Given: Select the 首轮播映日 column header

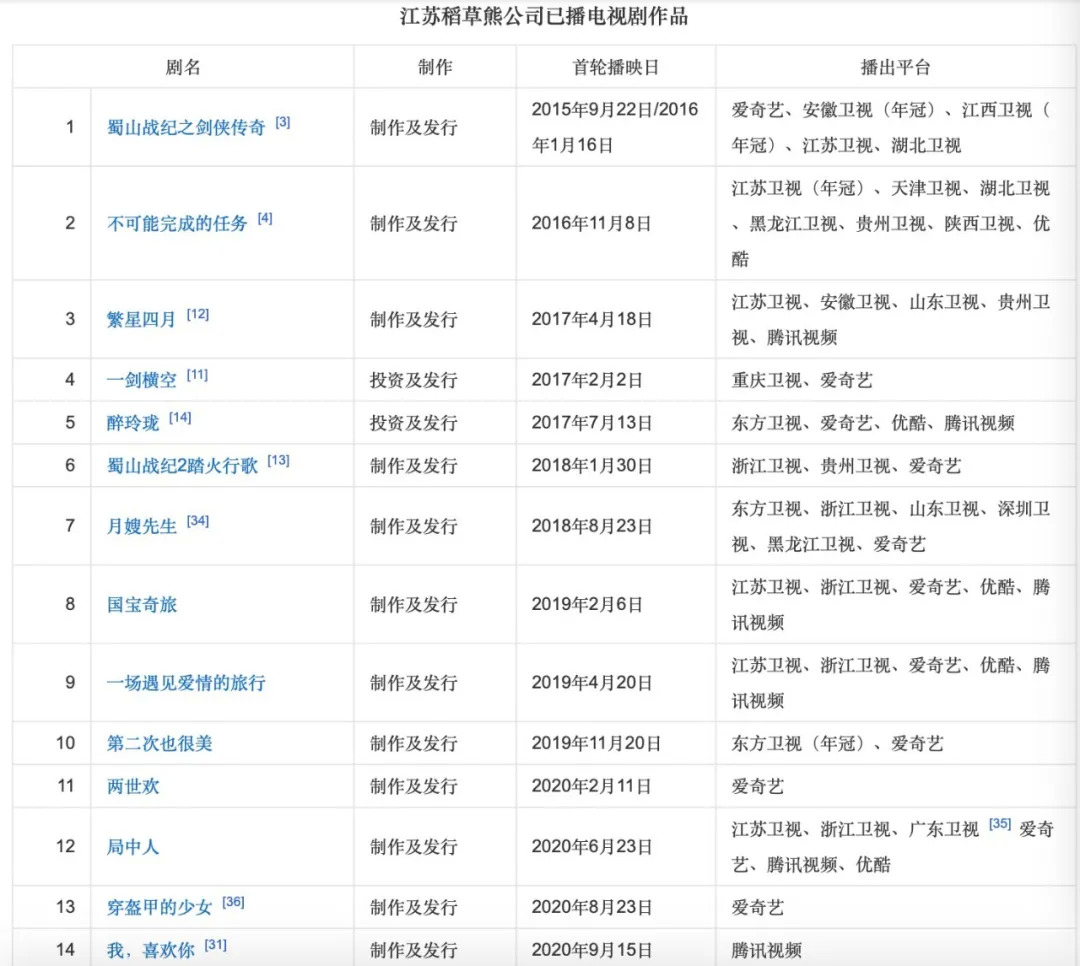Looking at the screenshot, I should coord(616,68).
